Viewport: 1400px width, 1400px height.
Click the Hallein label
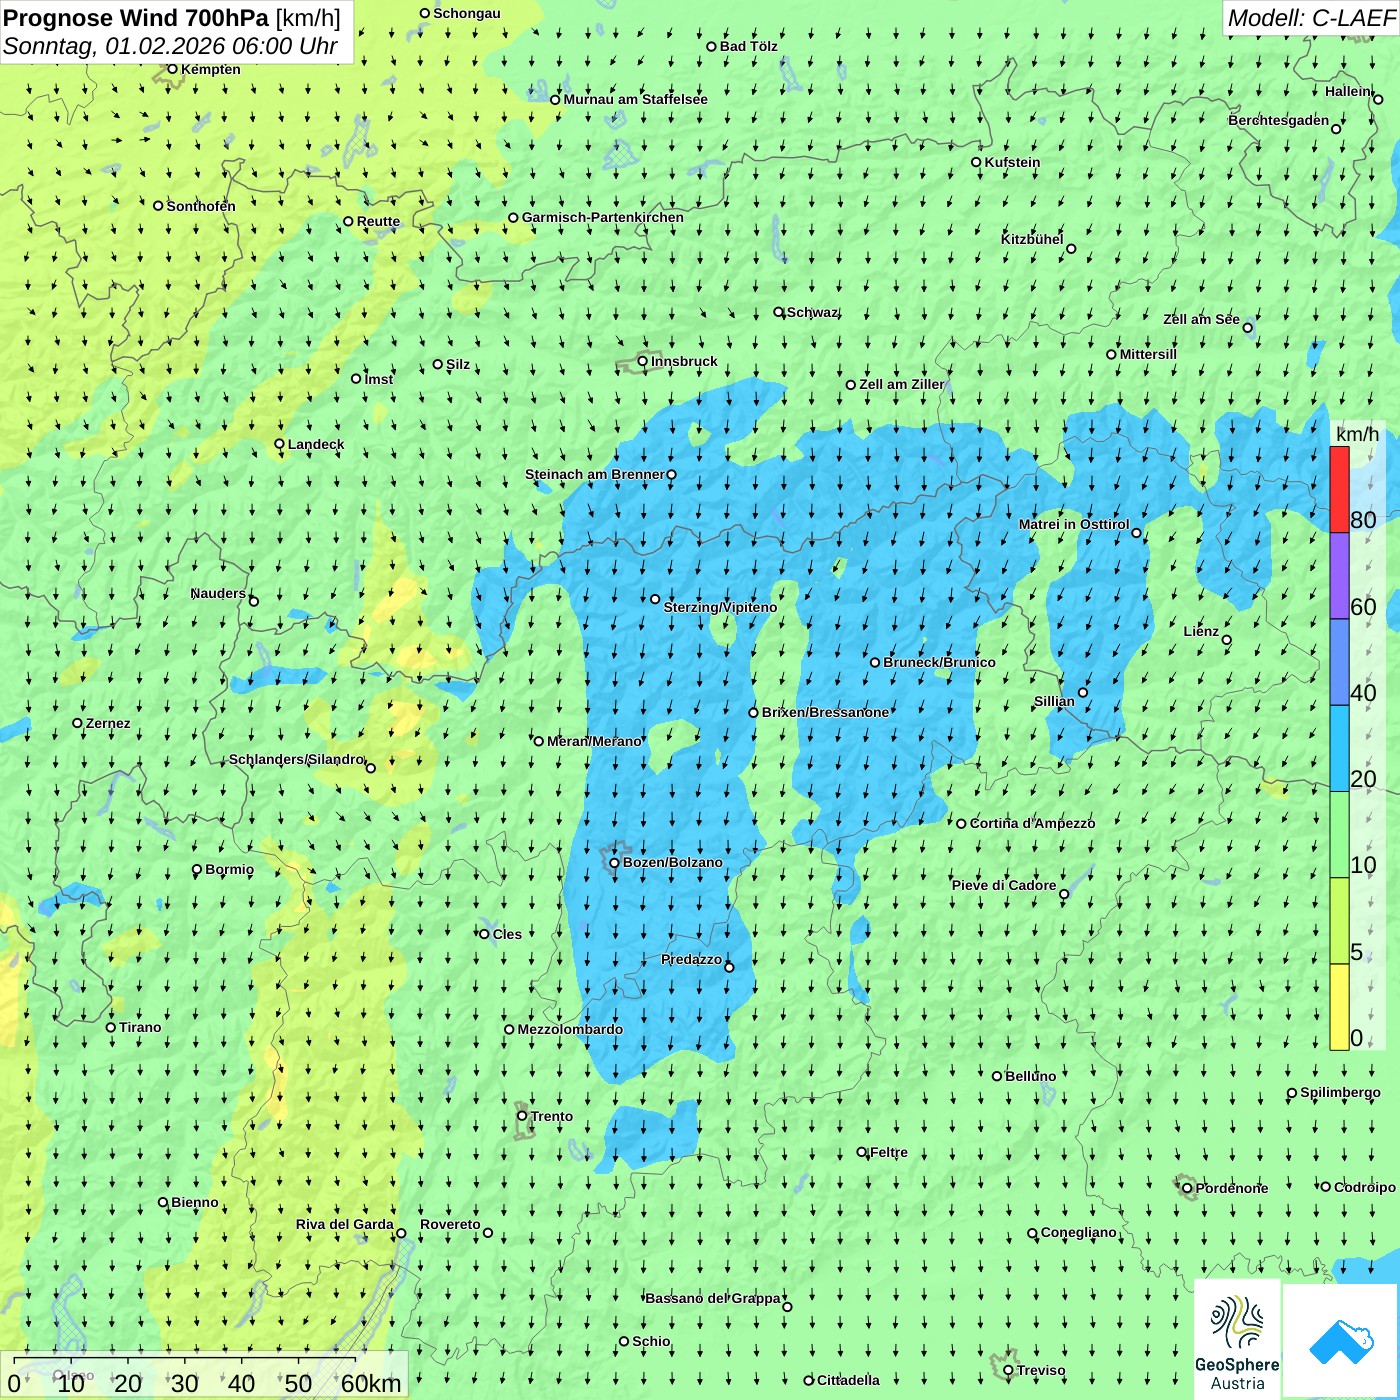point(1348,91)
